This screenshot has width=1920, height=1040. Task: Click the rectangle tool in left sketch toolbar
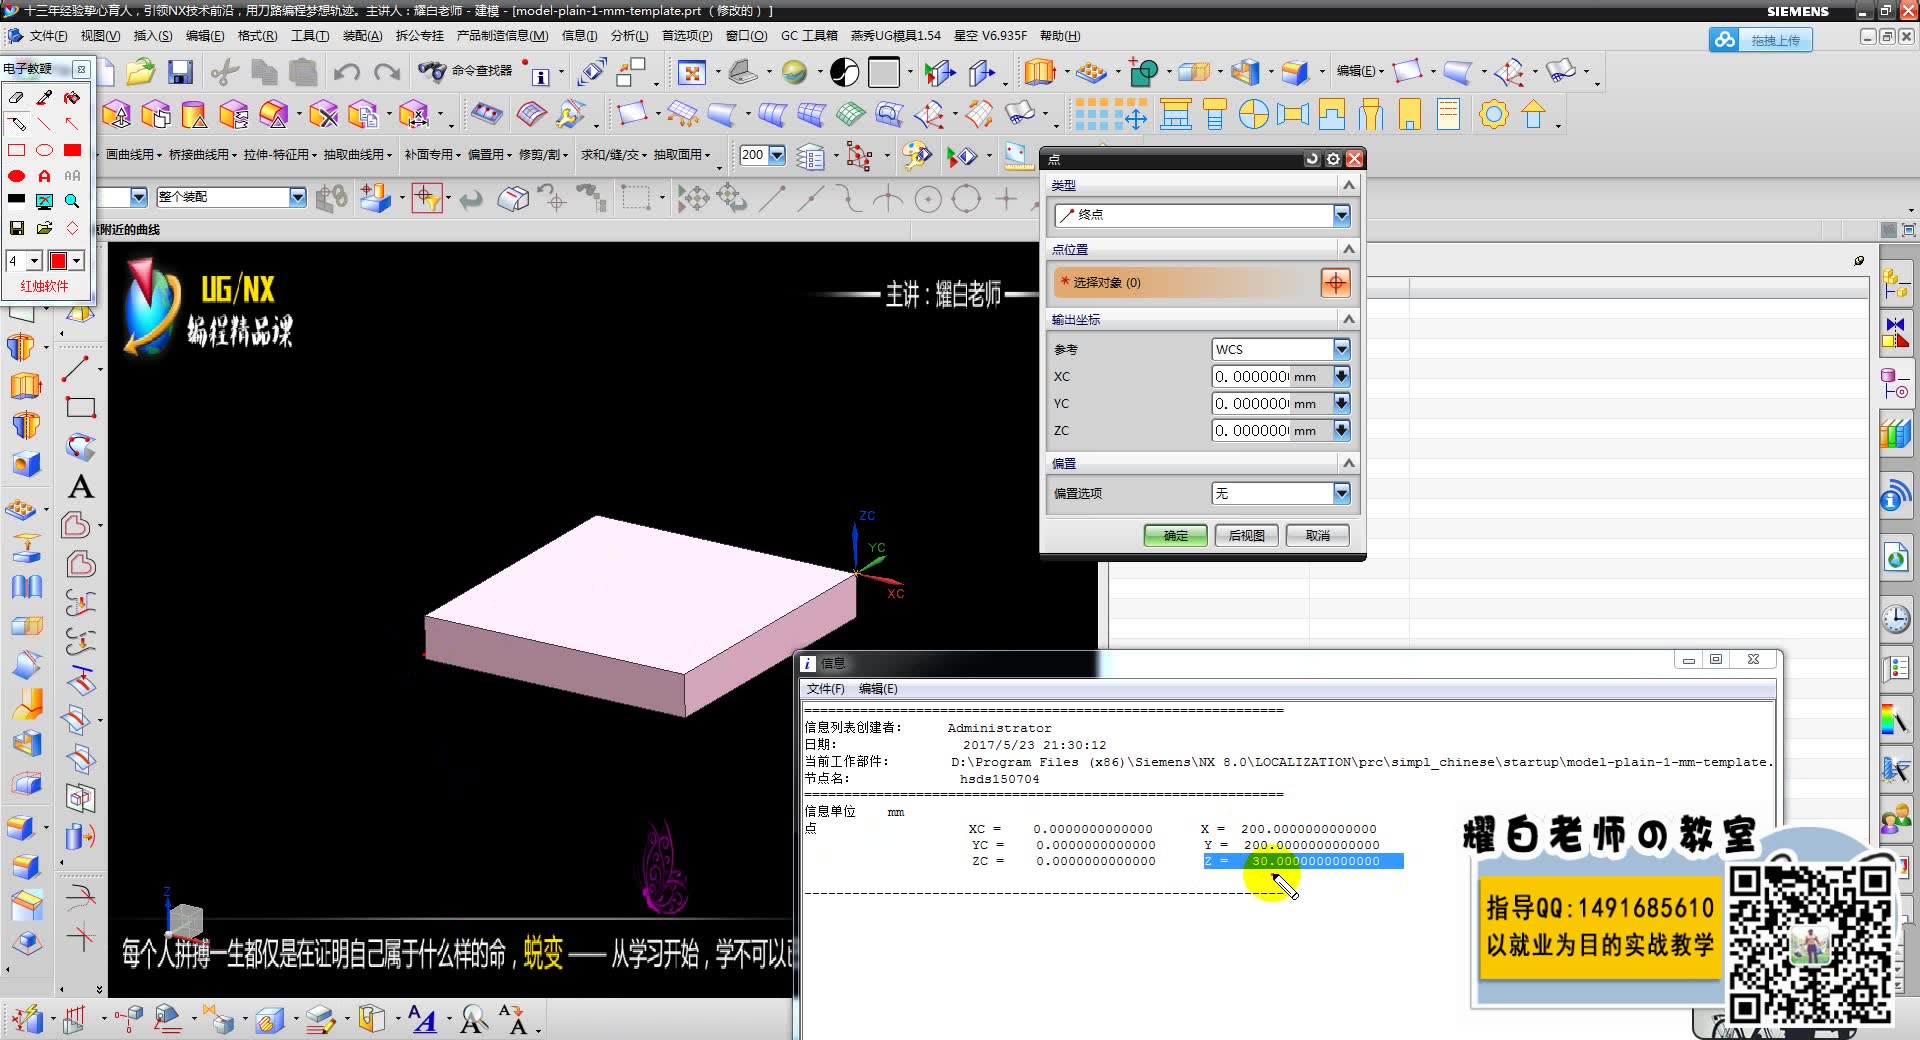(80, 408)
